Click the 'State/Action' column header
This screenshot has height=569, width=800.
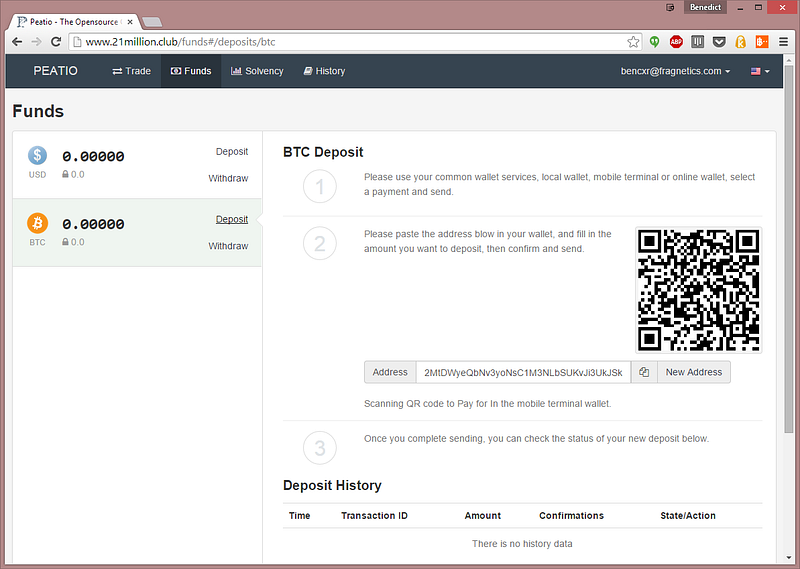click(x=687, y=515)
